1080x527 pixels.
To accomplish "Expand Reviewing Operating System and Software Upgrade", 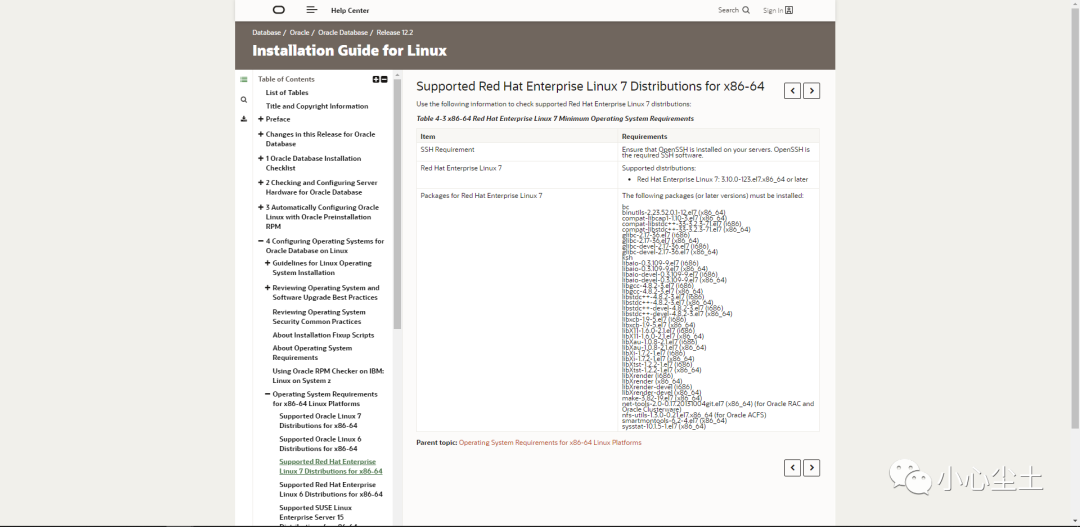I will tap(268, 288).
